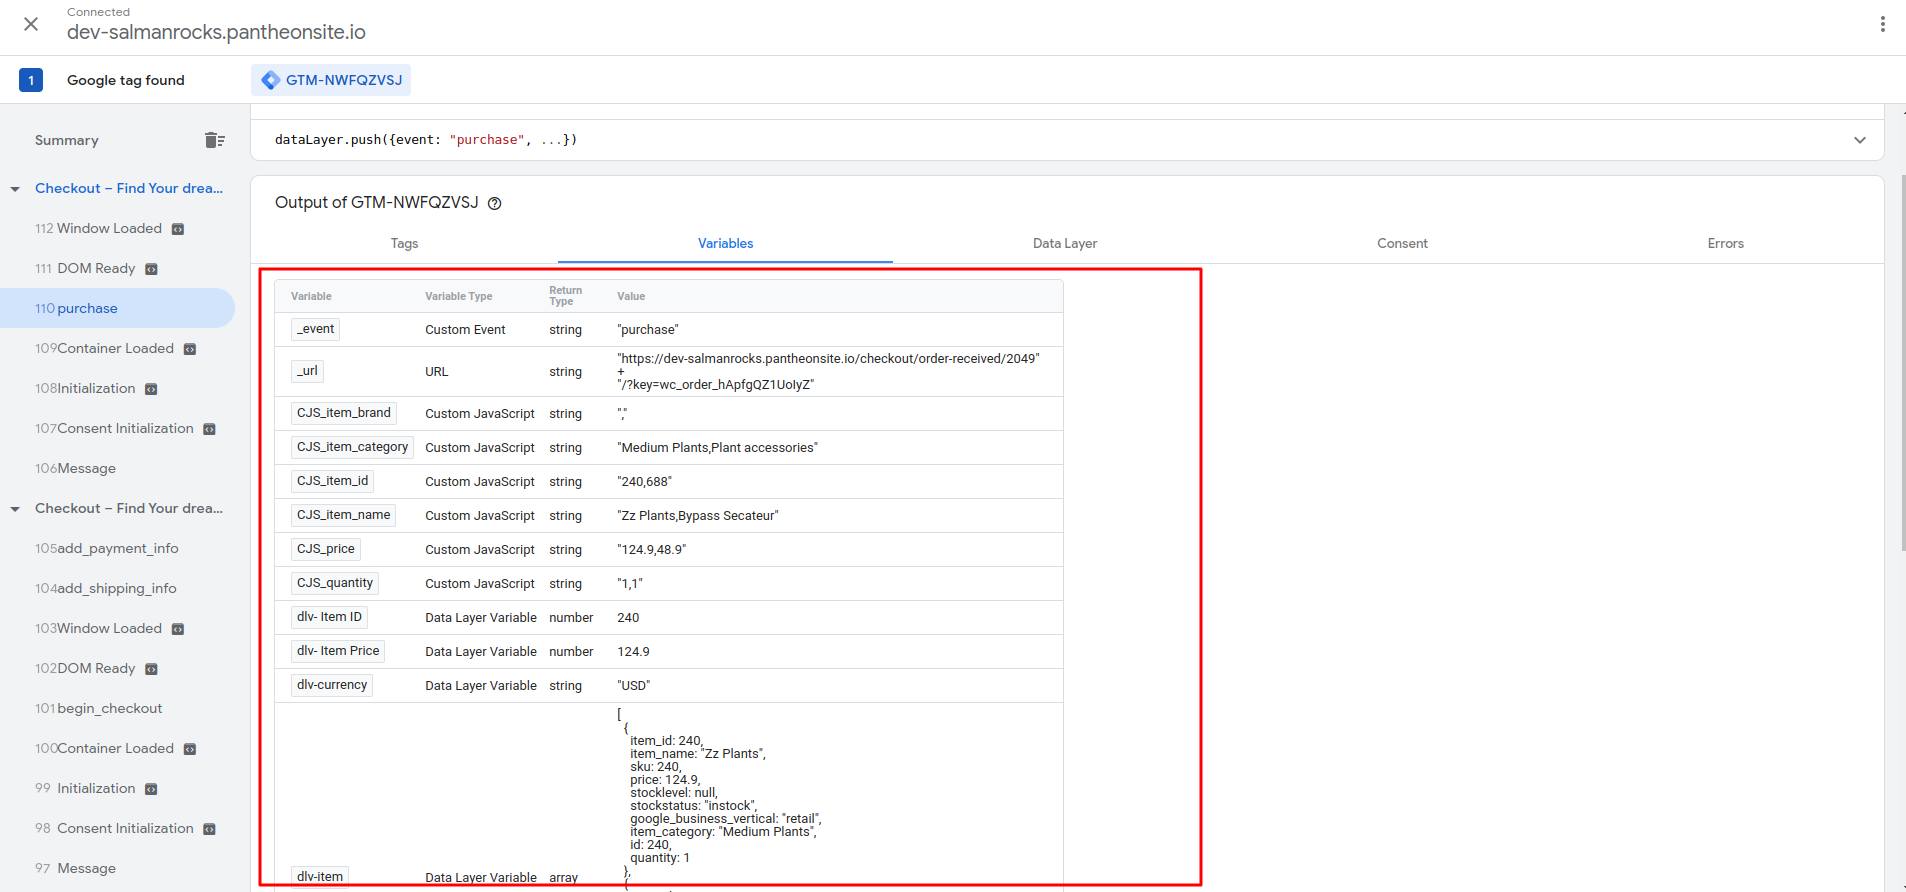The width and height of the screenshot is (1906, 892).
Task: Click the CJS_item_category variable chip
Action: pos(352,447)
